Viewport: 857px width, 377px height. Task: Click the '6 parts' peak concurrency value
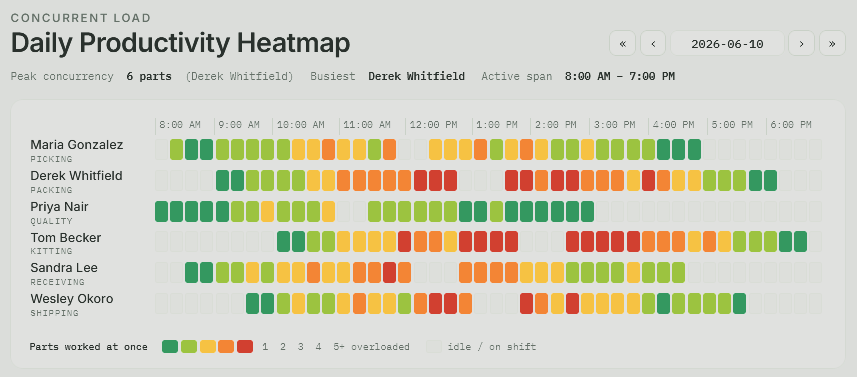149,76
